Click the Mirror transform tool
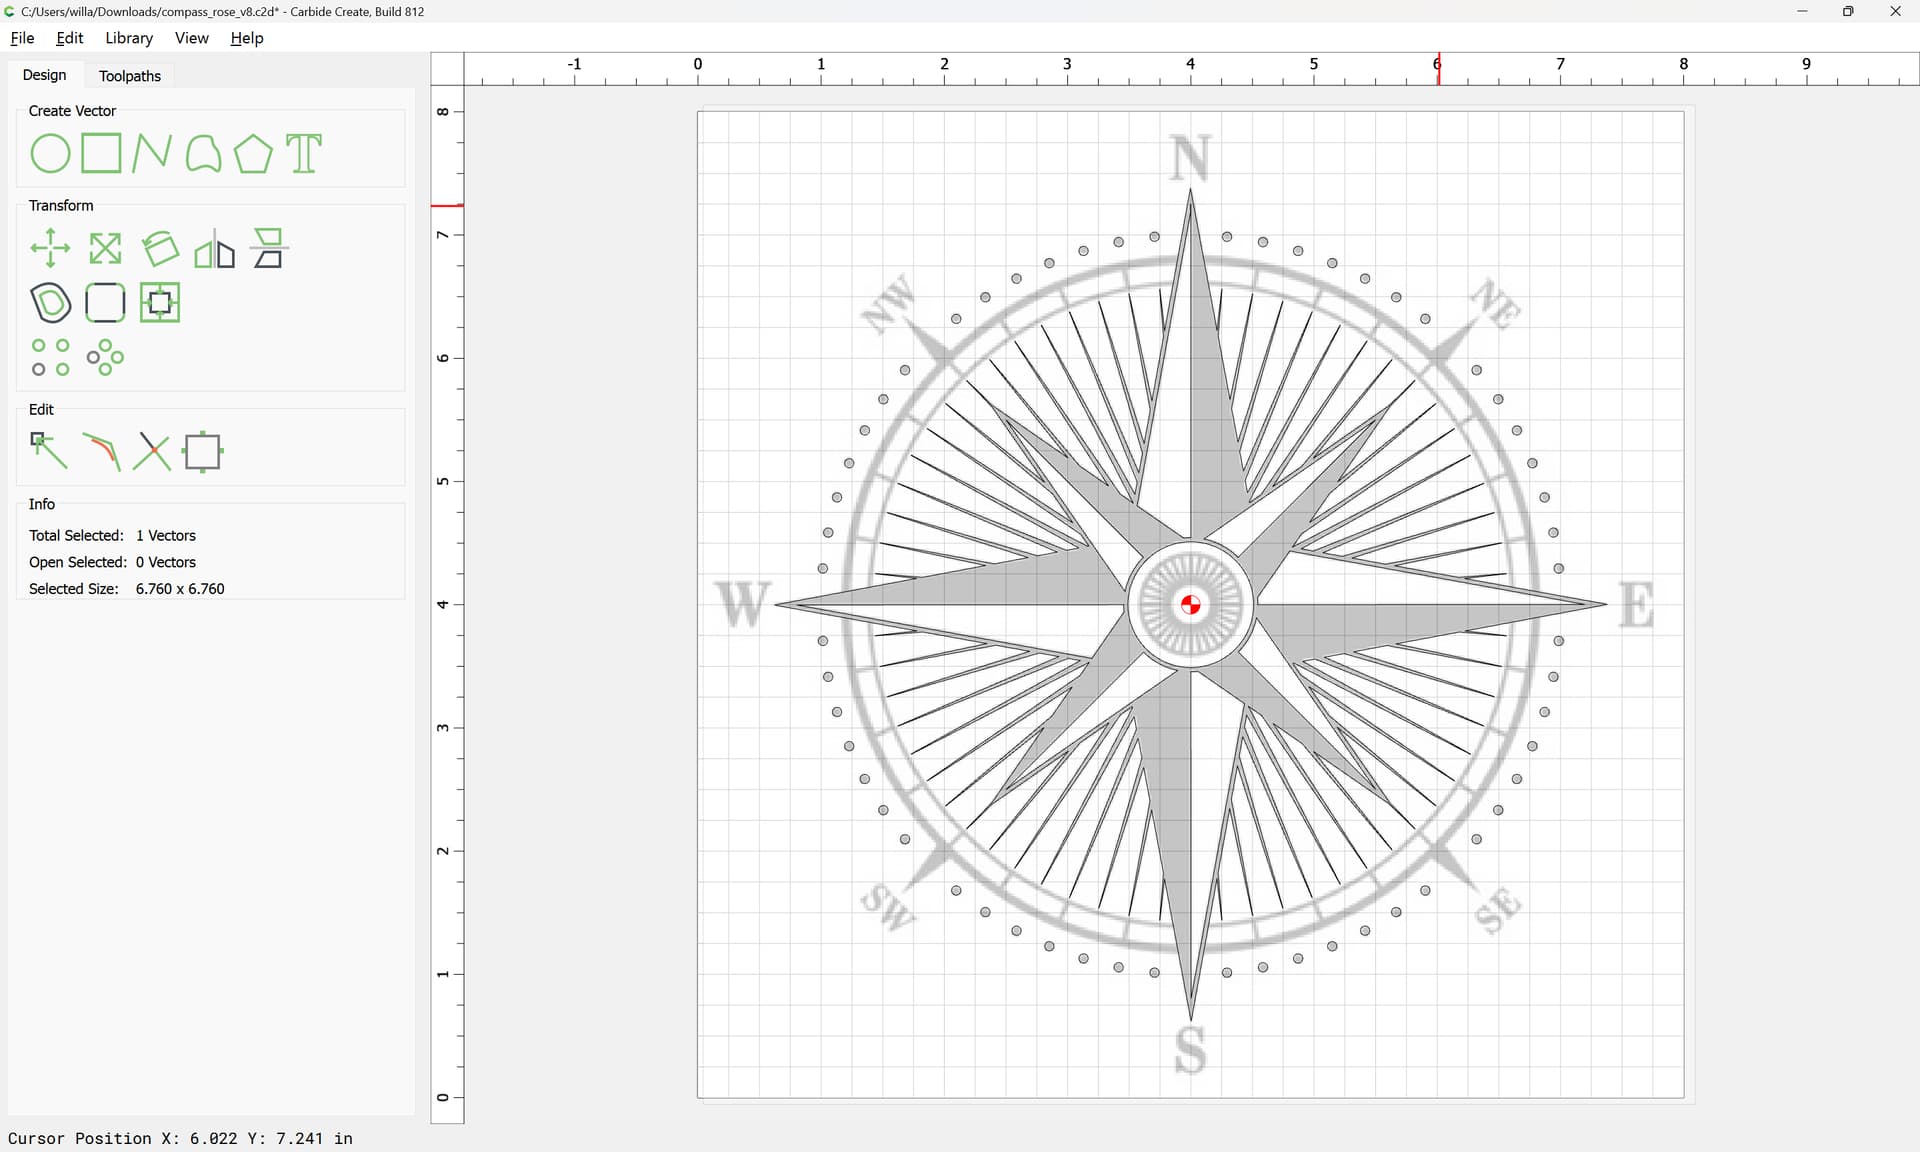Viewport: 1920px width, 1152px height. click(214, 248)
